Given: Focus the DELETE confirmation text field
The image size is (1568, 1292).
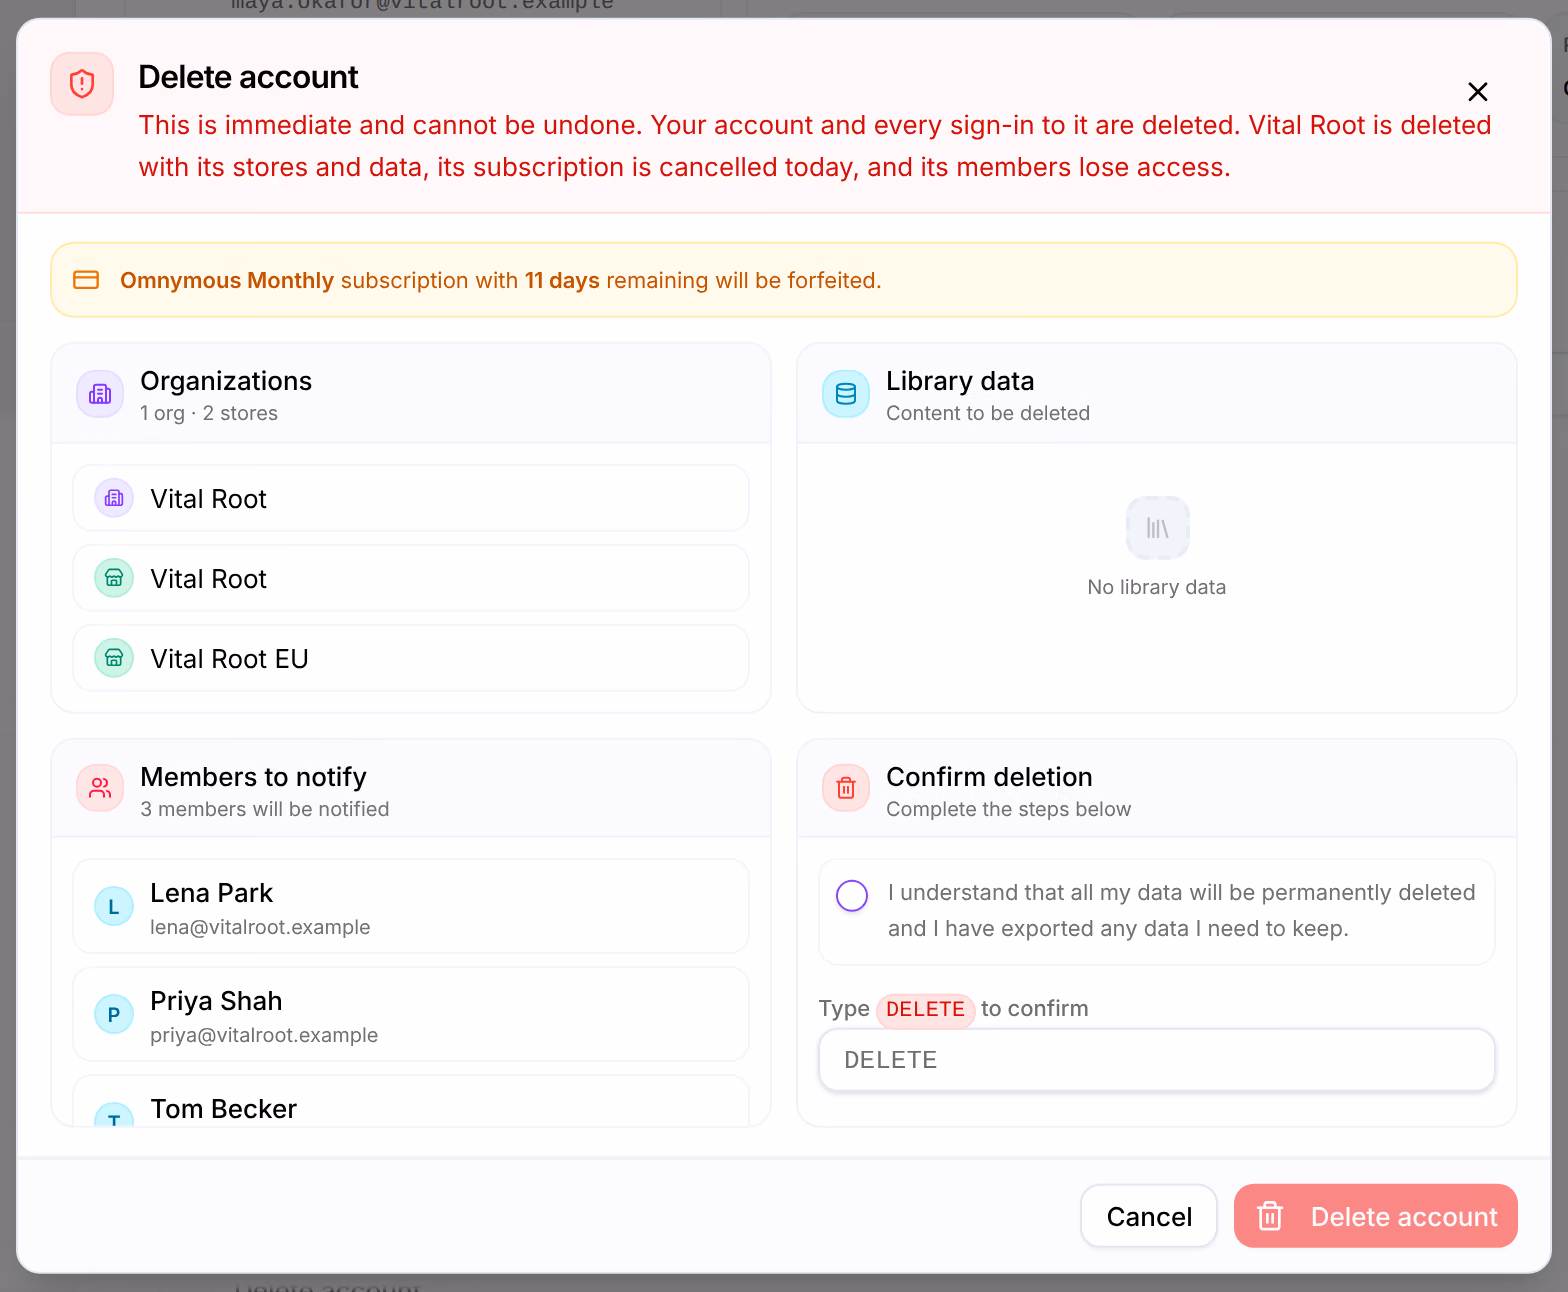Looking at the screenshot, I should [x=1157, y=1060].
